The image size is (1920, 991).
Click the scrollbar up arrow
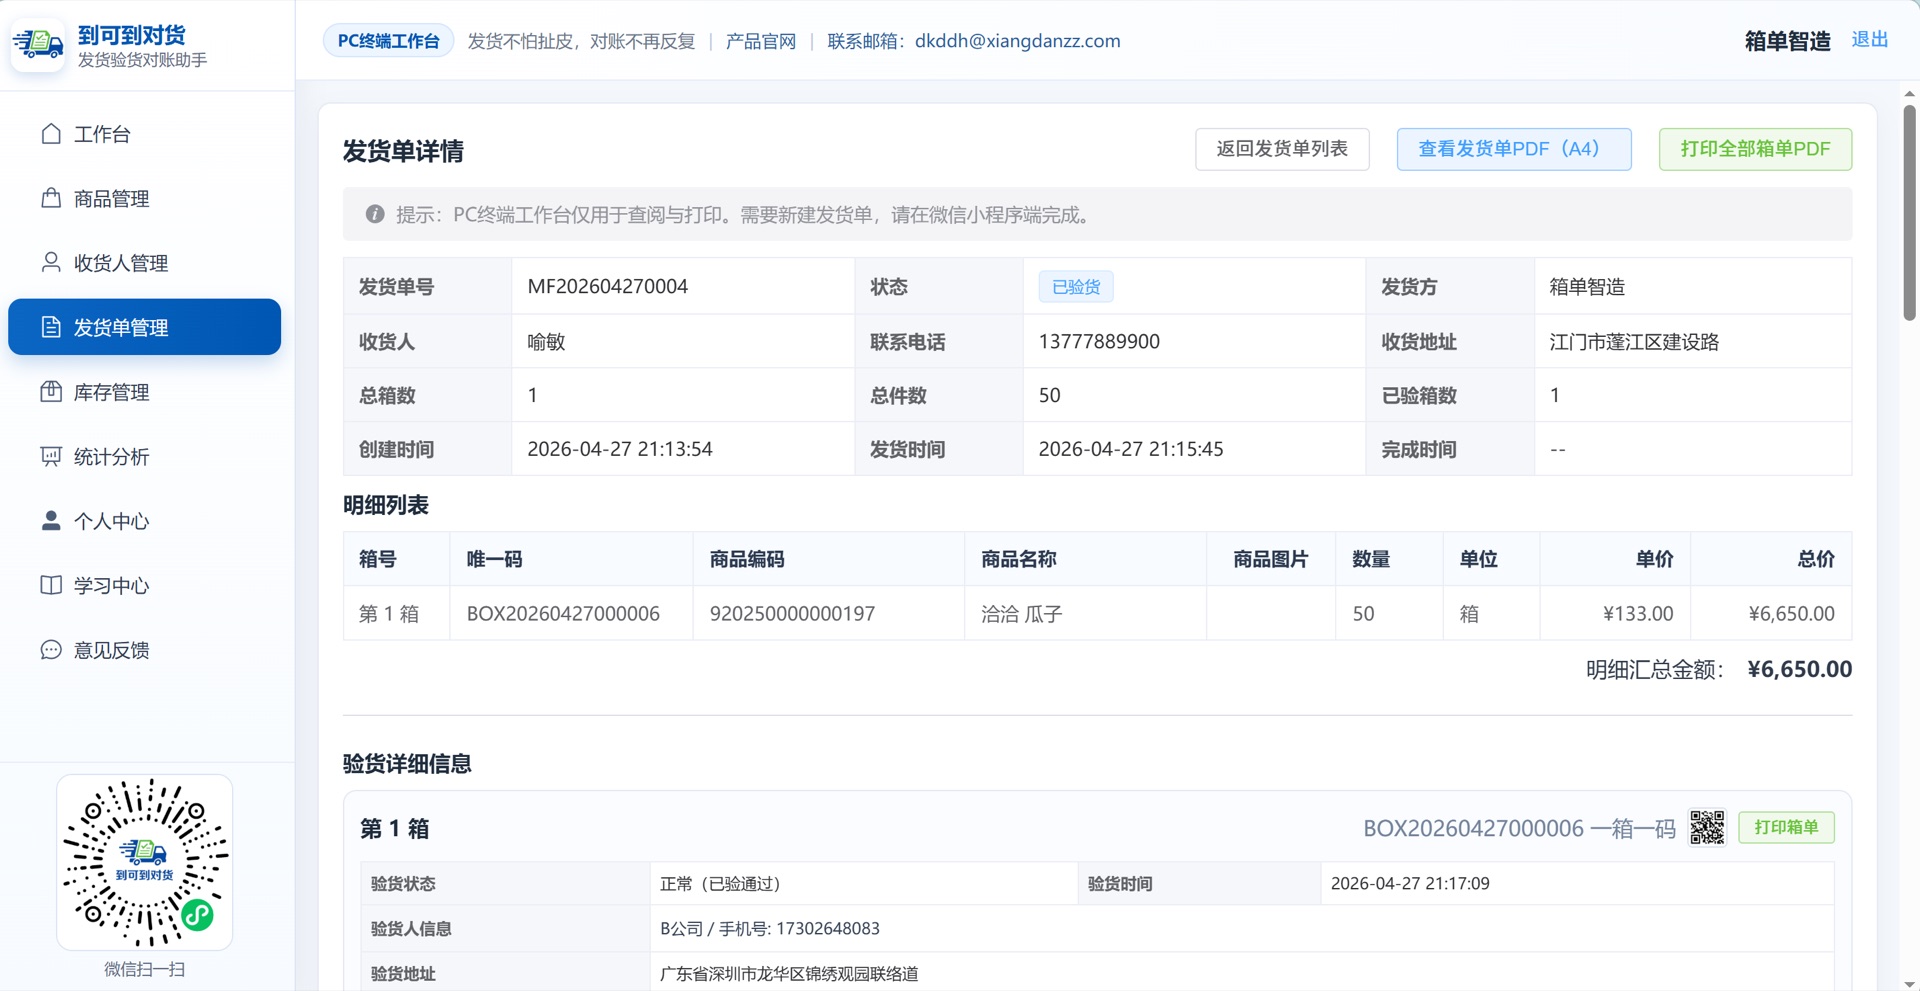[1909, 93]
